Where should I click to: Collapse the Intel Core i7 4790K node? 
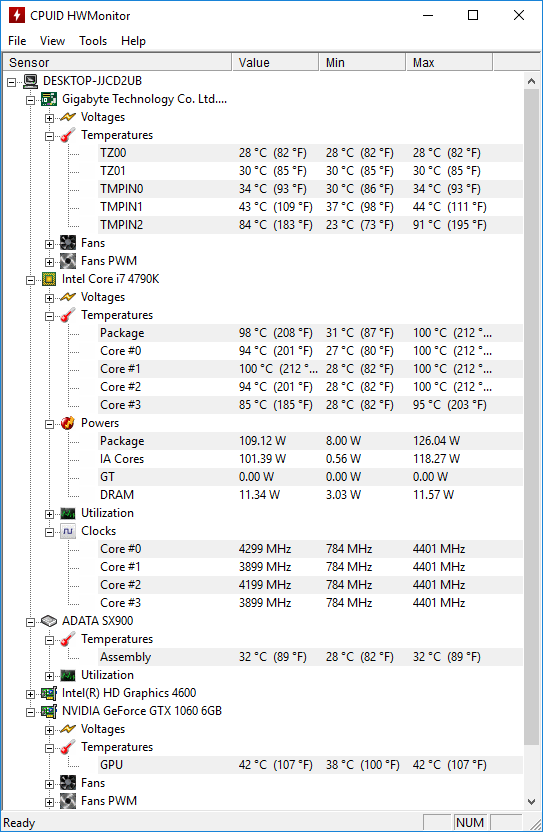(31, 280)
